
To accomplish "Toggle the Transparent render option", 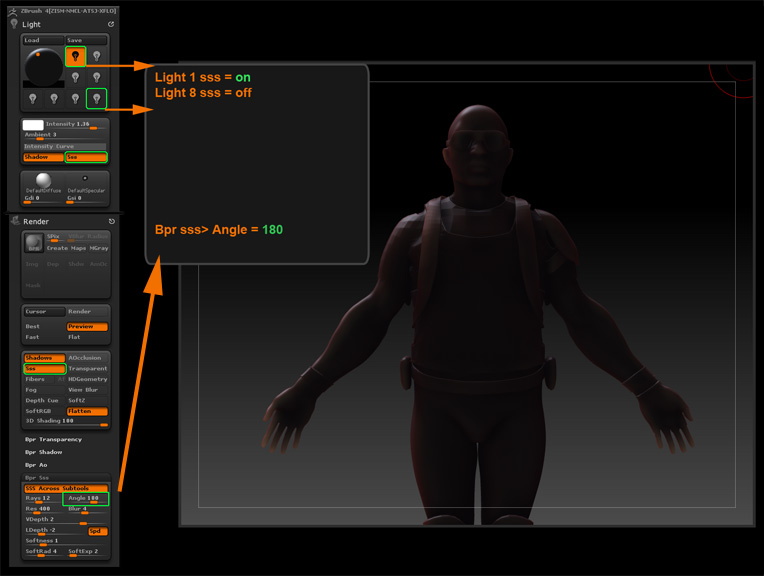I will point(87,368).
